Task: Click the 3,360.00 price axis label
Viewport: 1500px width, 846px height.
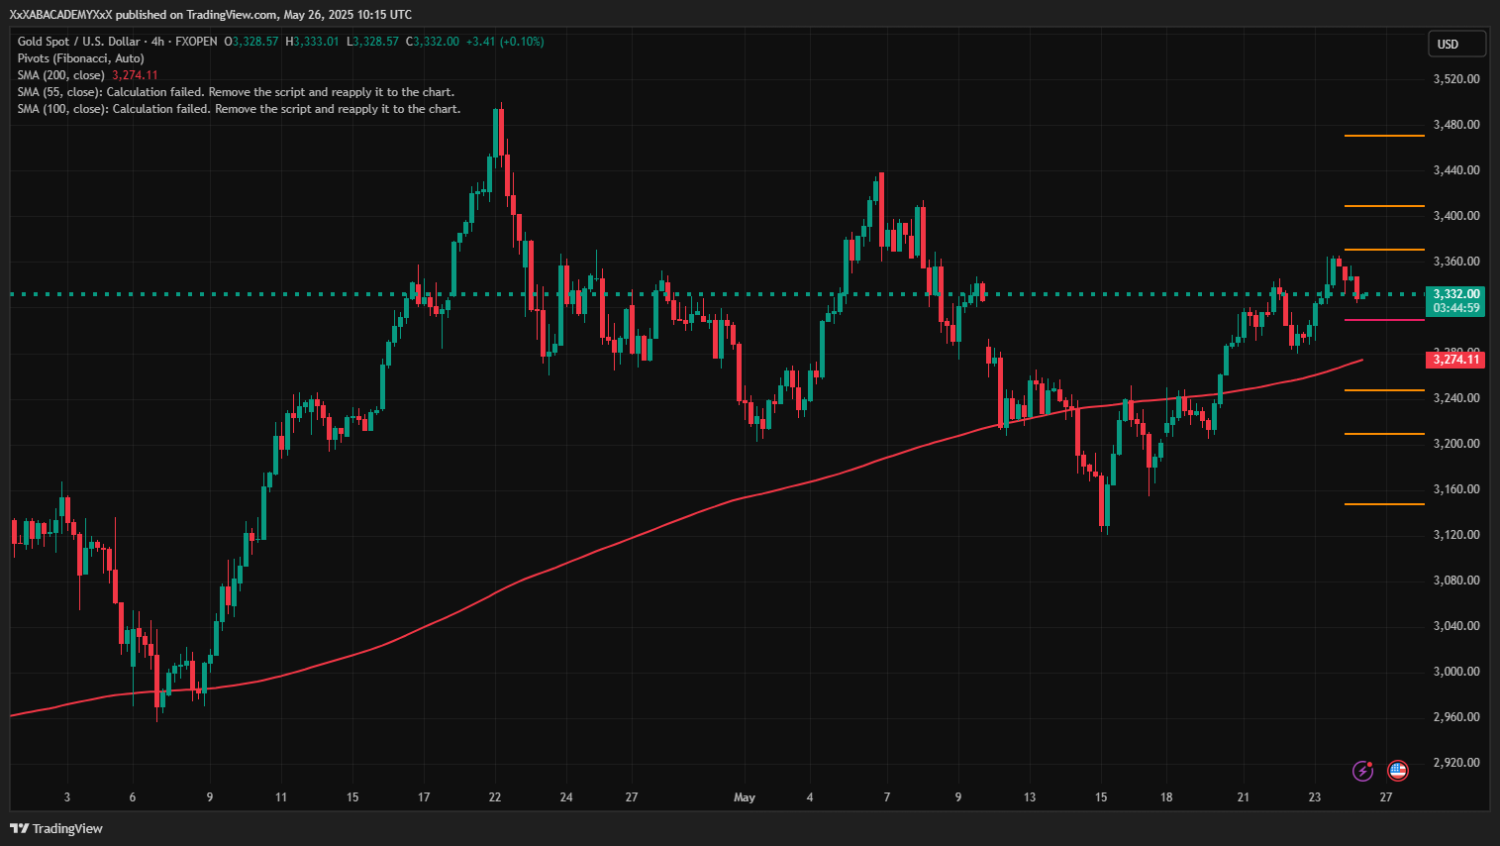Action: (1456, 262)
